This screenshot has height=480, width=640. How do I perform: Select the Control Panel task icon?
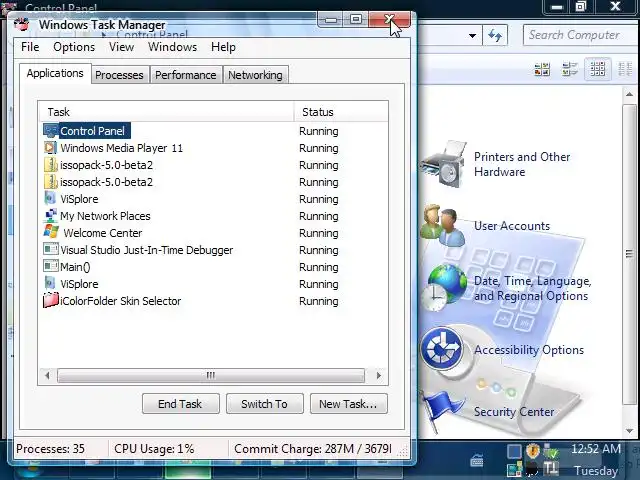(x=51, y=131)
